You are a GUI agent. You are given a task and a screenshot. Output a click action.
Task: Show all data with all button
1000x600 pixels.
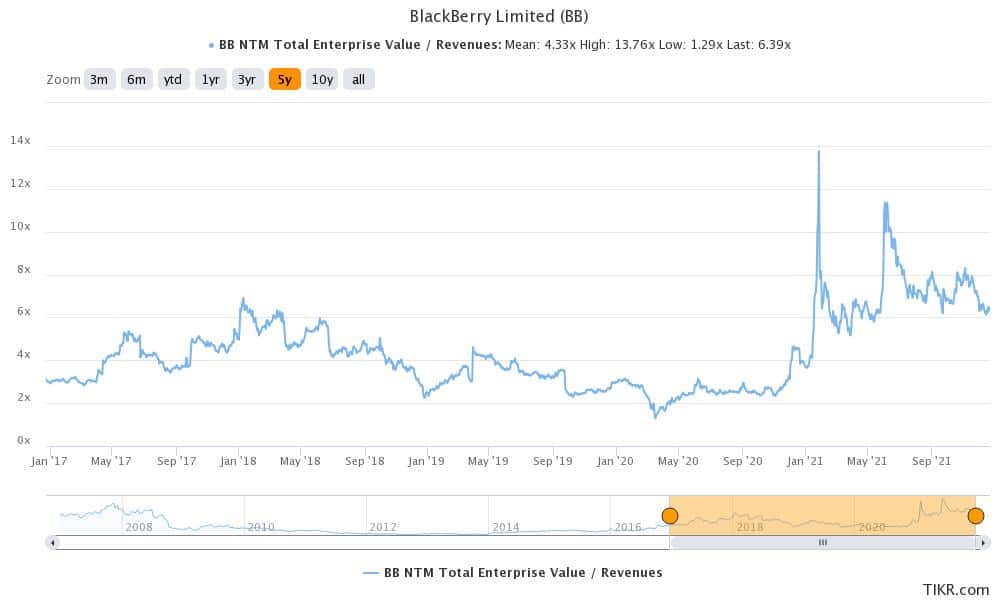358,80
